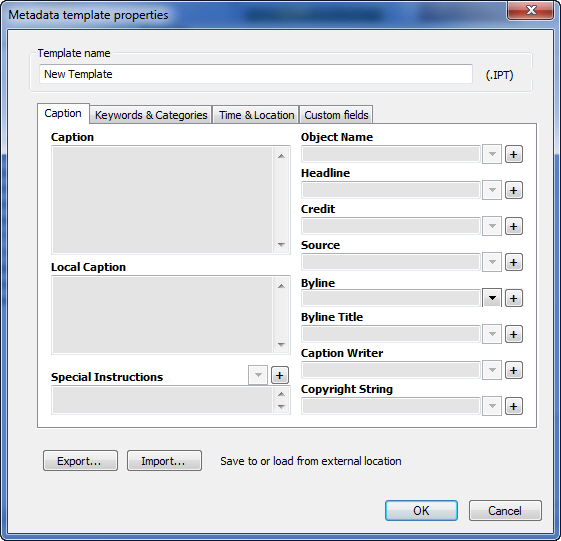Click the Special Instructions plus icon

pos(280,375)
